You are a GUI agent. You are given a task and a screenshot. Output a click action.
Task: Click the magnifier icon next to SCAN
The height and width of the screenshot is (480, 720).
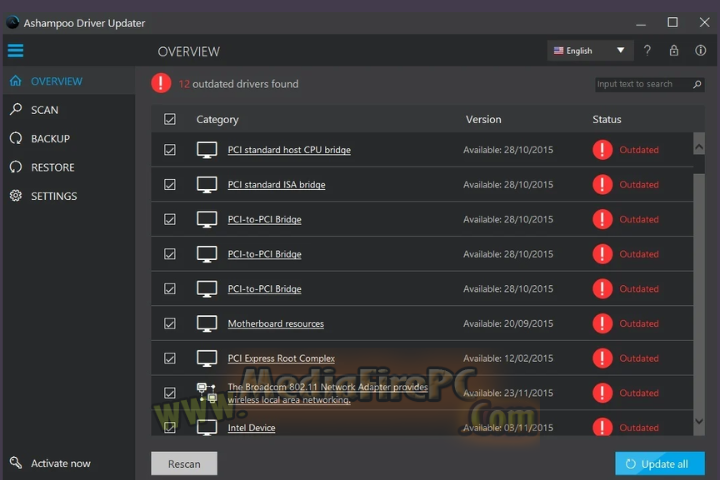16,109
